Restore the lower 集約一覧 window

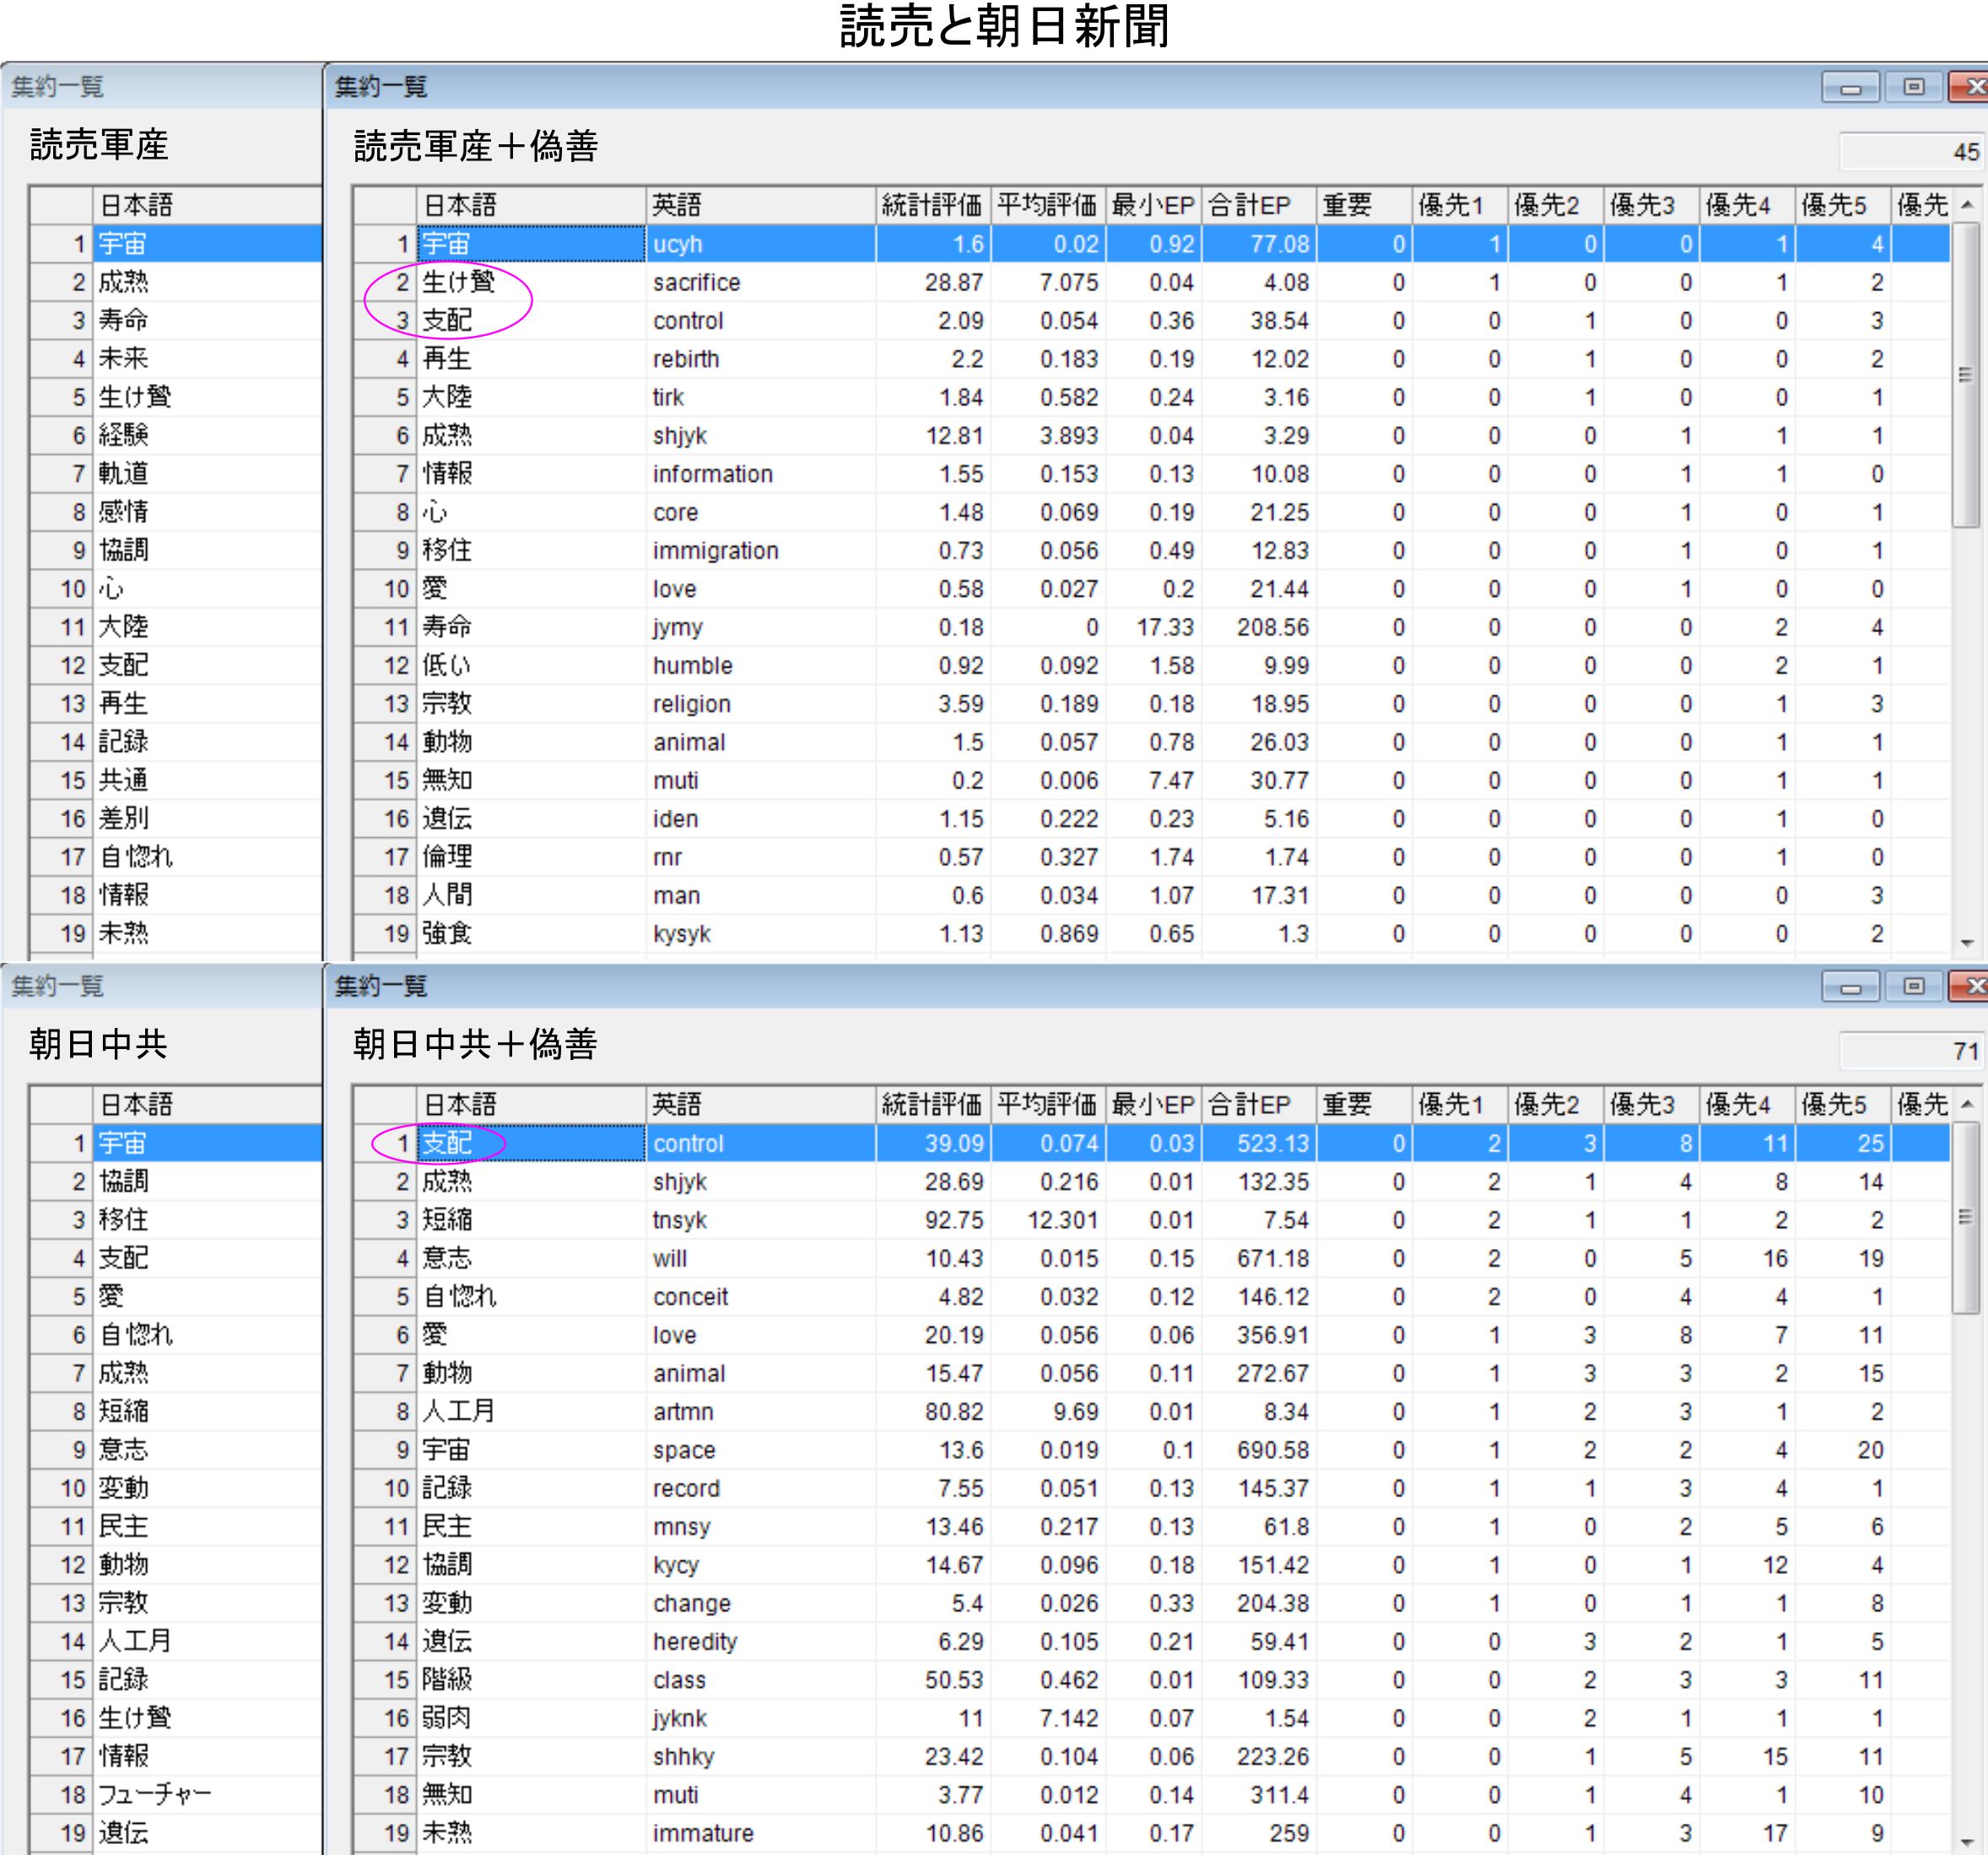pyautogui.click(x=1913, y=987)
